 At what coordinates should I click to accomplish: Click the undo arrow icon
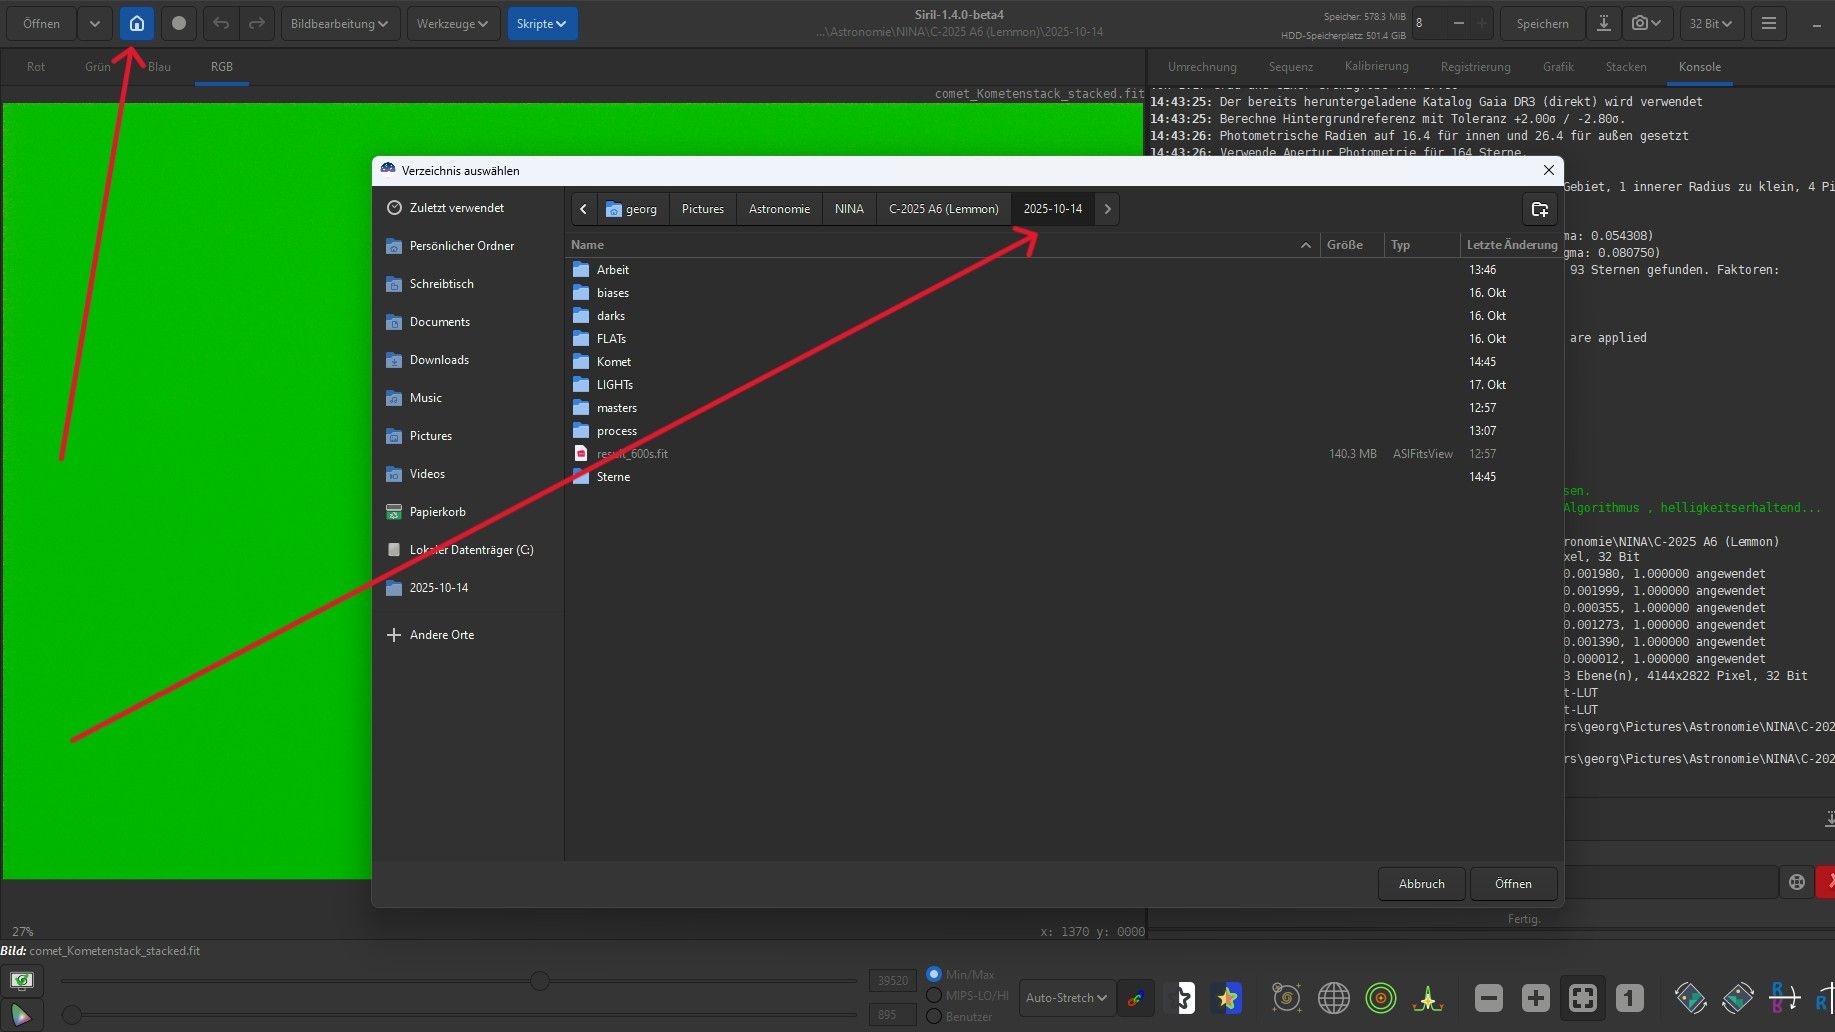221,23
